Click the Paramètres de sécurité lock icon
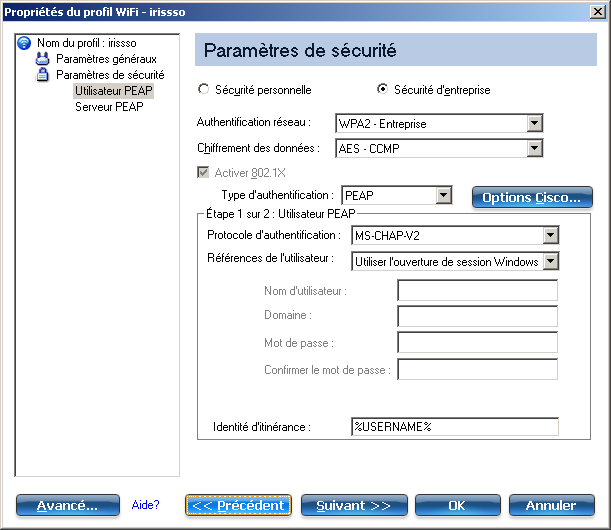The height and width of the screenshot is (530, 611). coord(42,74)
